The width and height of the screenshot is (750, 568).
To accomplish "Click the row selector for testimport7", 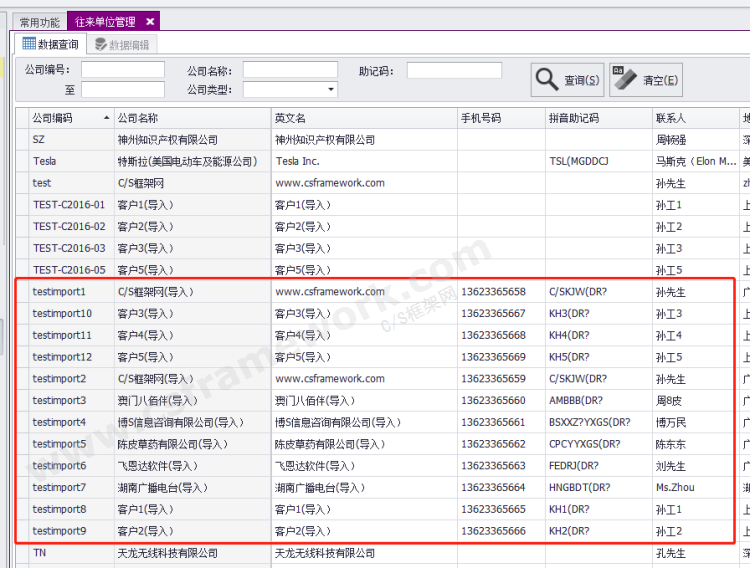I will click(x=22, y=487).
